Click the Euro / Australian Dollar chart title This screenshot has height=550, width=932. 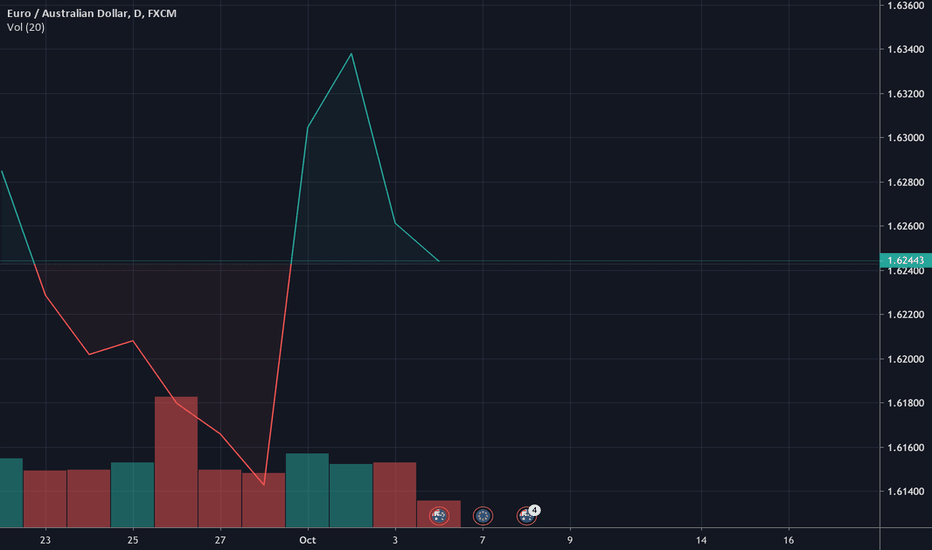point(92,13)
